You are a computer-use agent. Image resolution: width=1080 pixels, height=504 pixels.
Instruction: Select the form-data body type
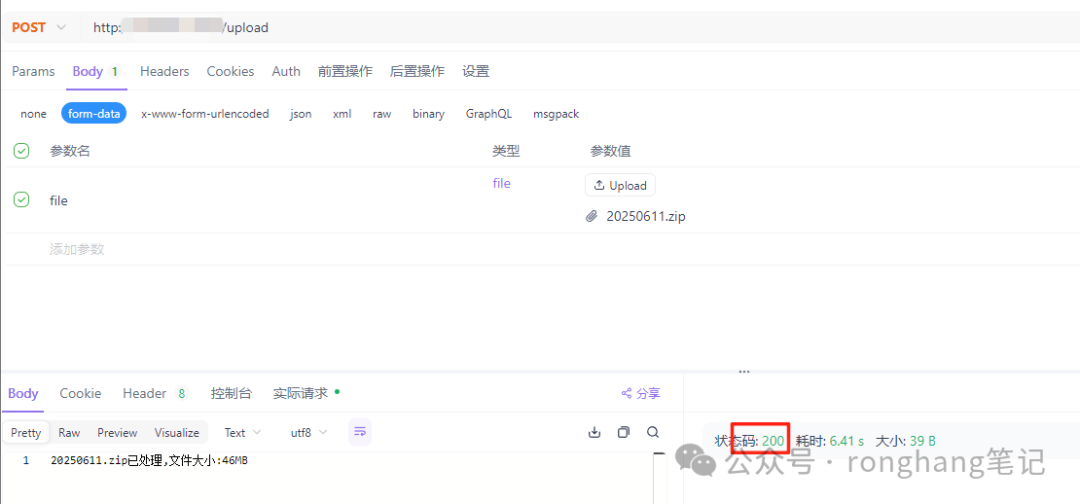(x=94, y=114)
